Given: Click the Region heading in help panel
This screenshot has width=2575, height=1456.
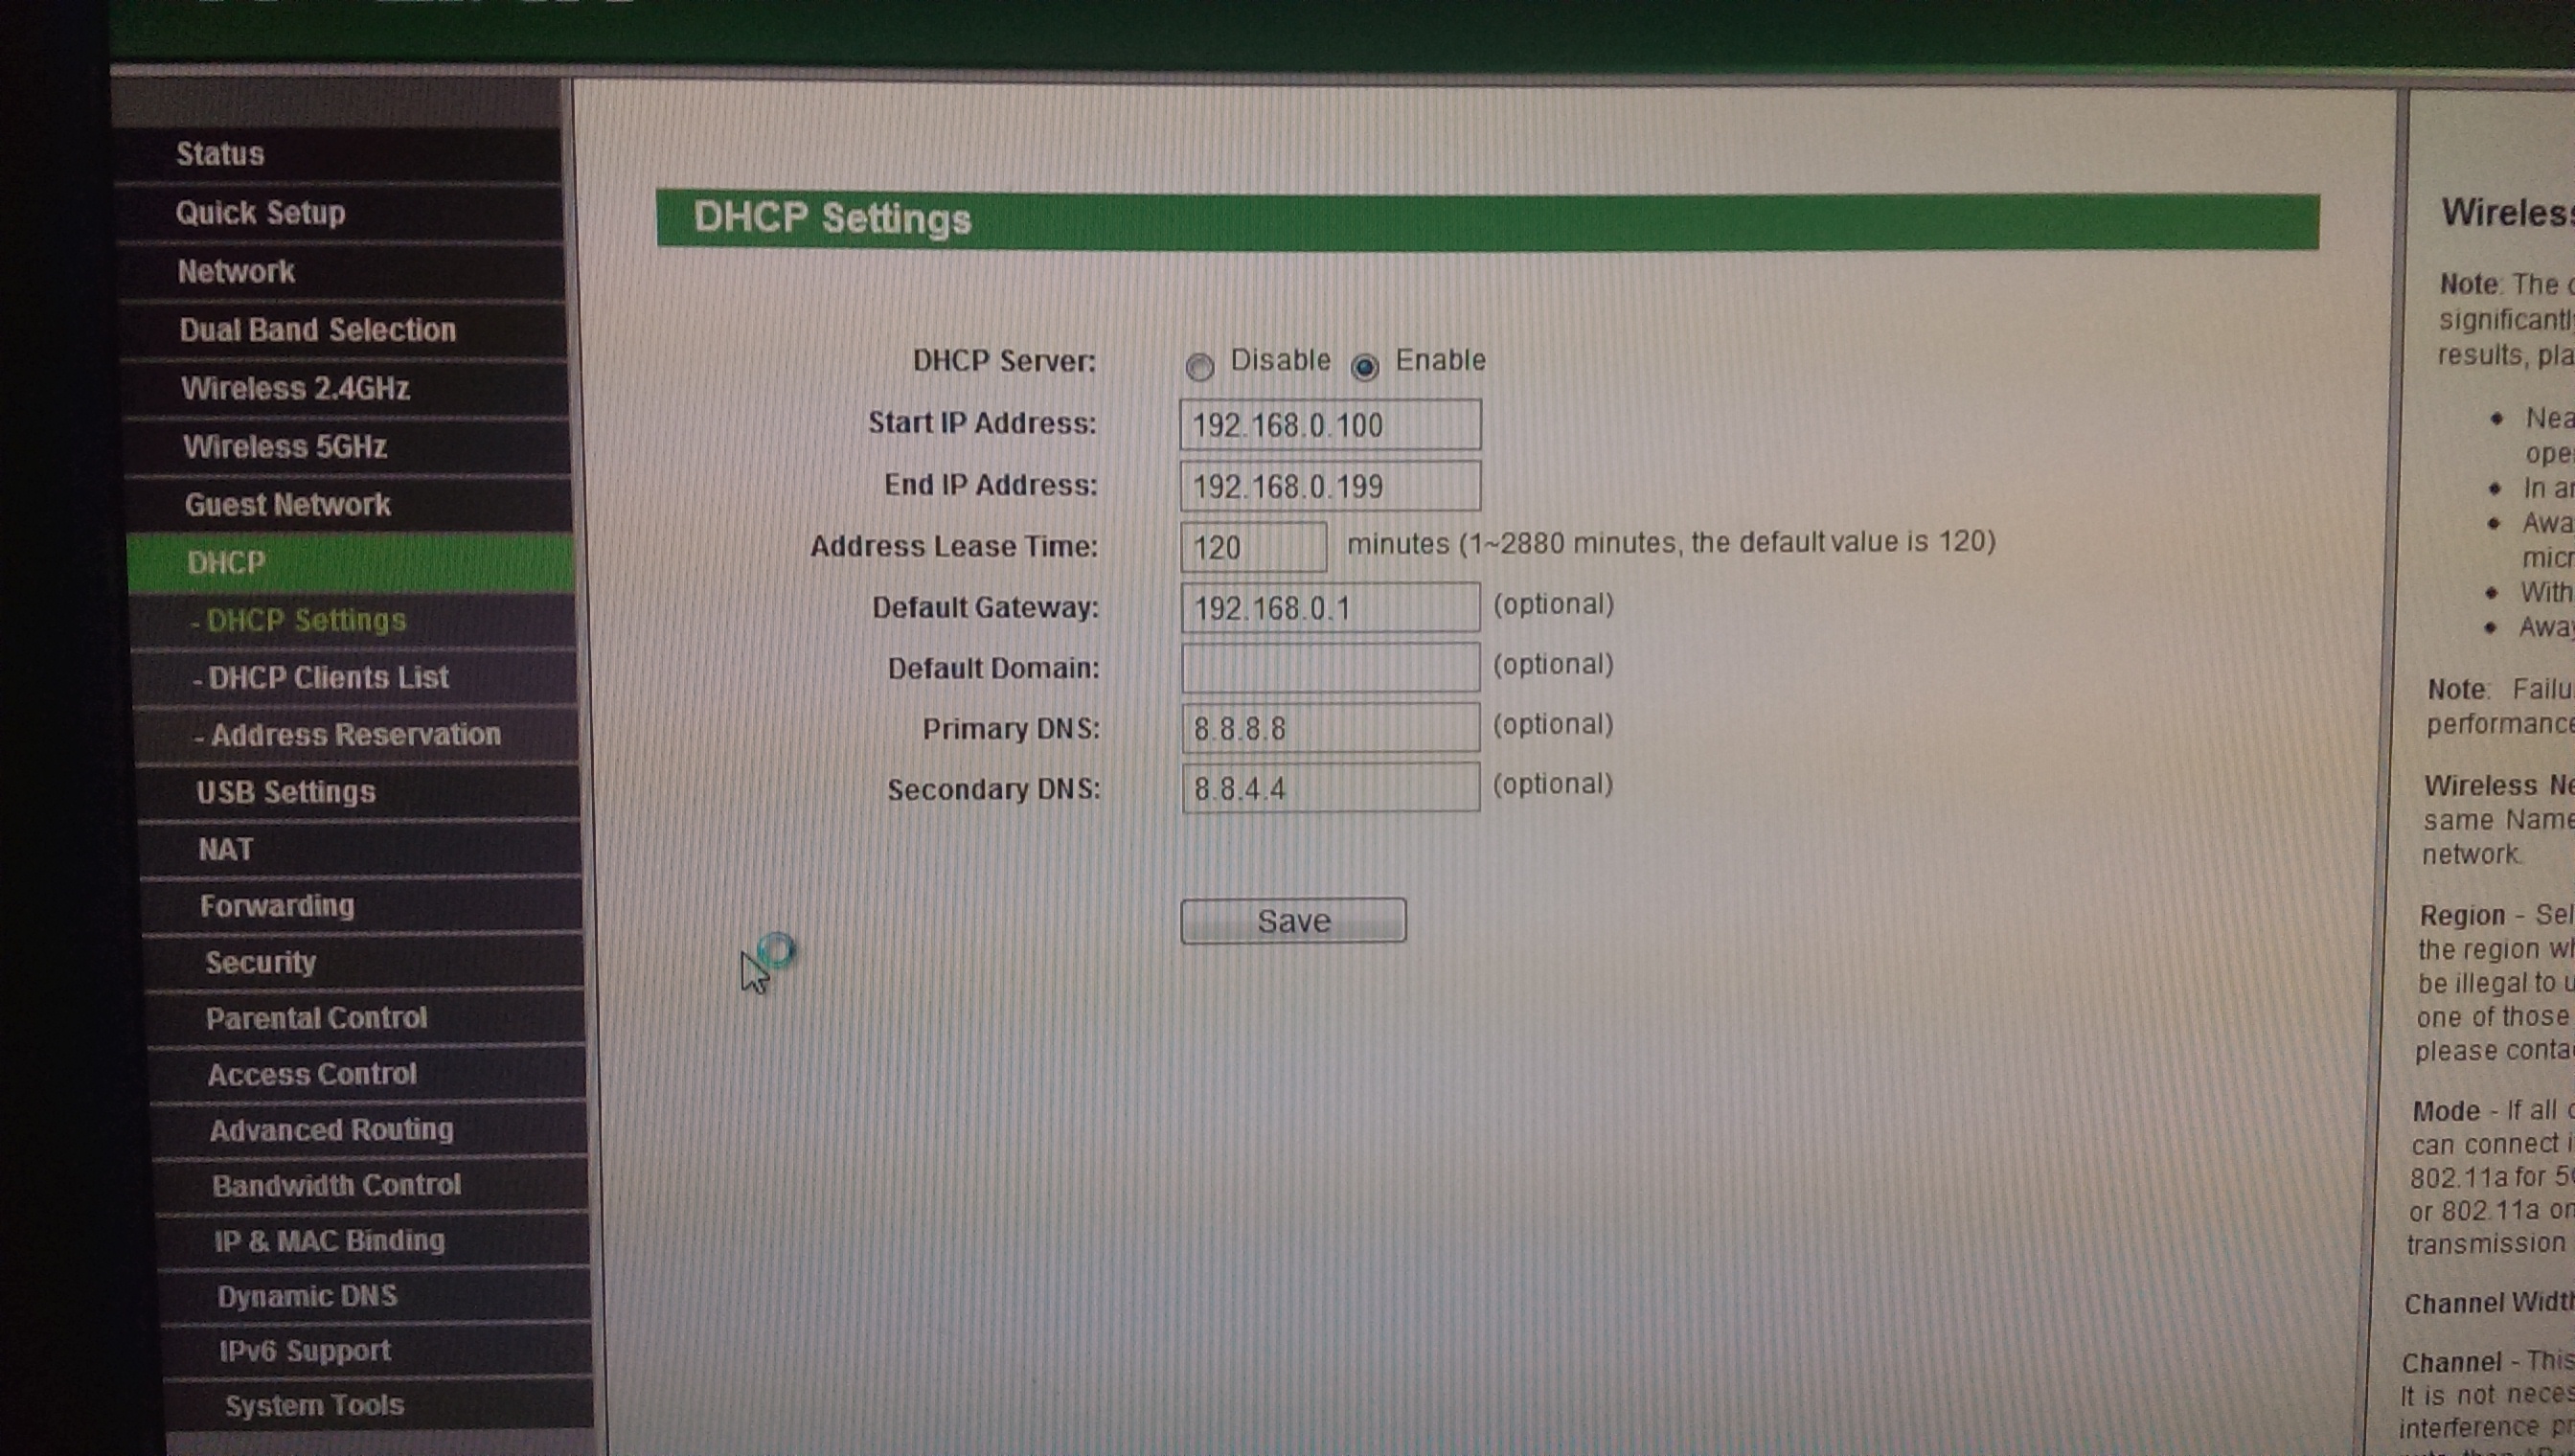Looking at the screenshot, I should coord(2462,916).
